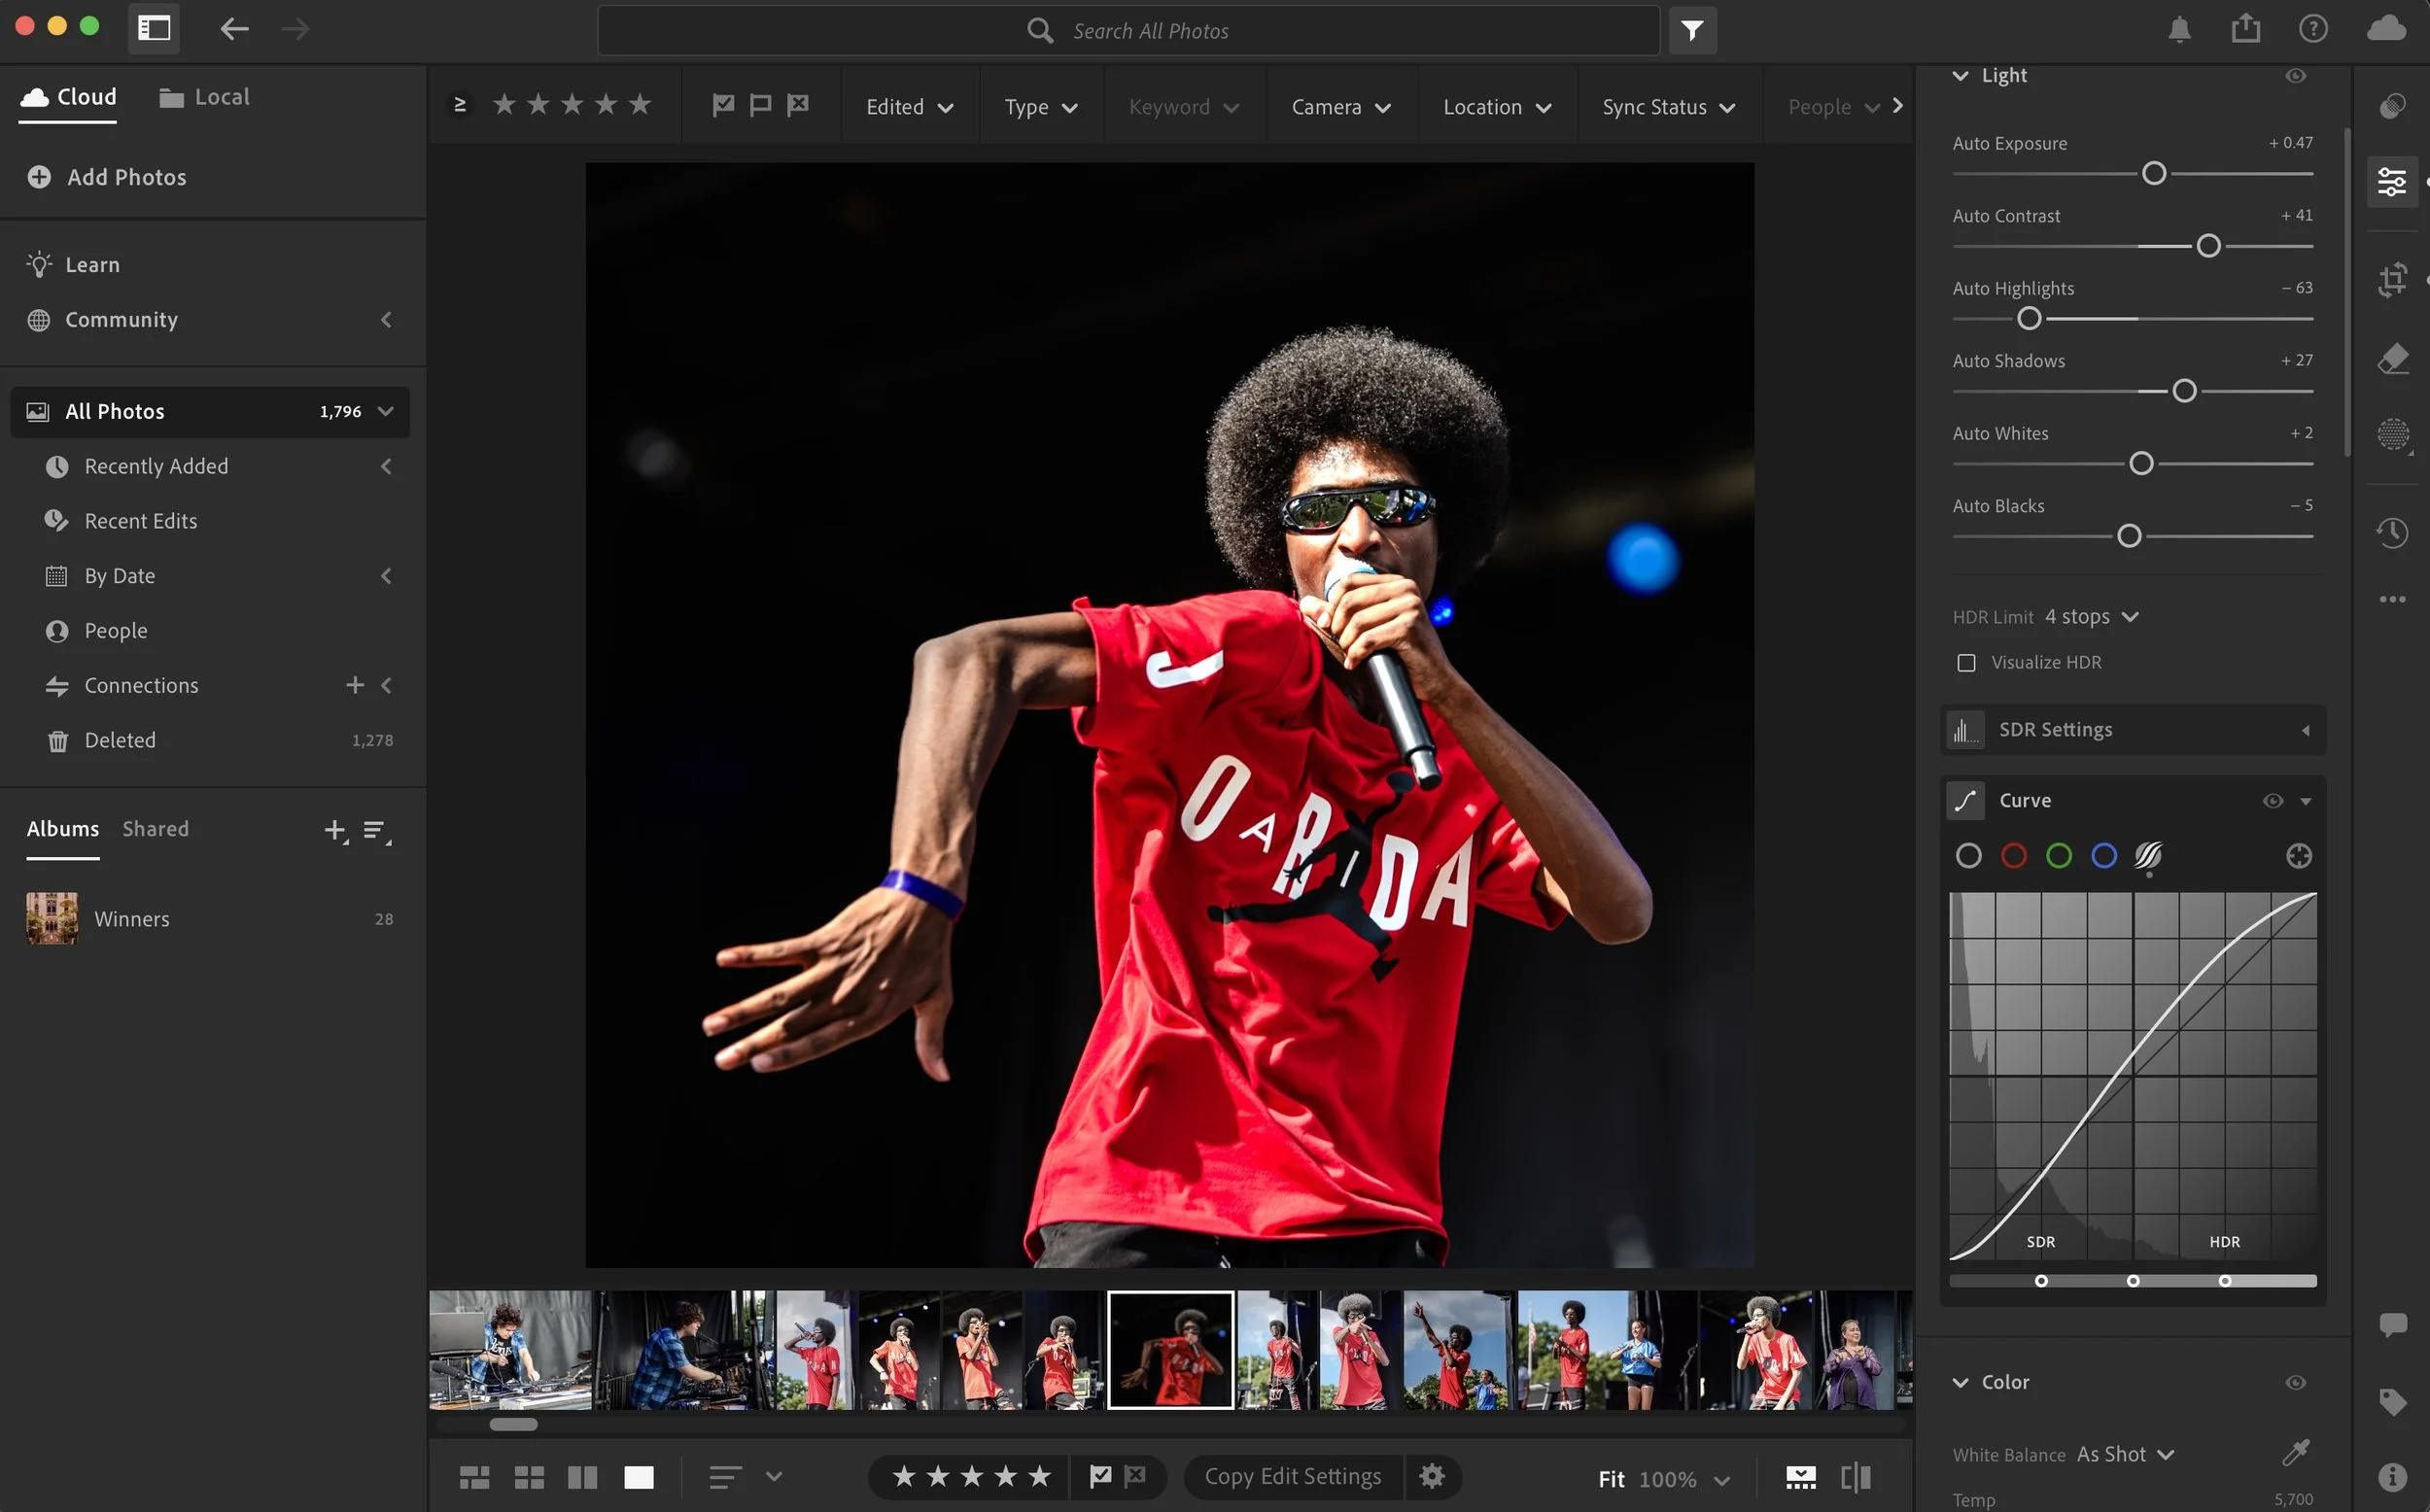This screenshot has height=1512, width=2430.
Task: Open the Keywords tag panel
Action: coord(2392,1402)
